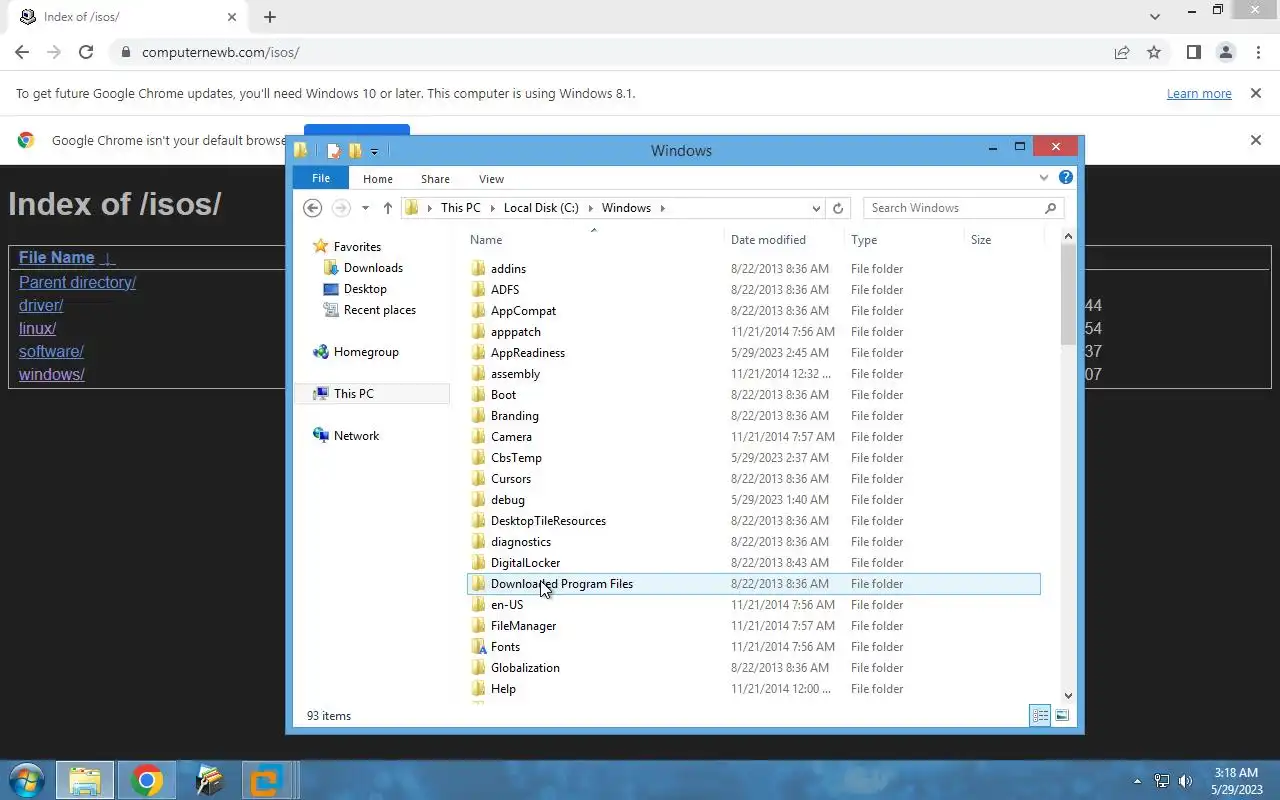The width and height of the screenshot is (1280, 800).
Task: Select Recent places in navigation pane
Action: pyautogui.click(x=379, y=310)
